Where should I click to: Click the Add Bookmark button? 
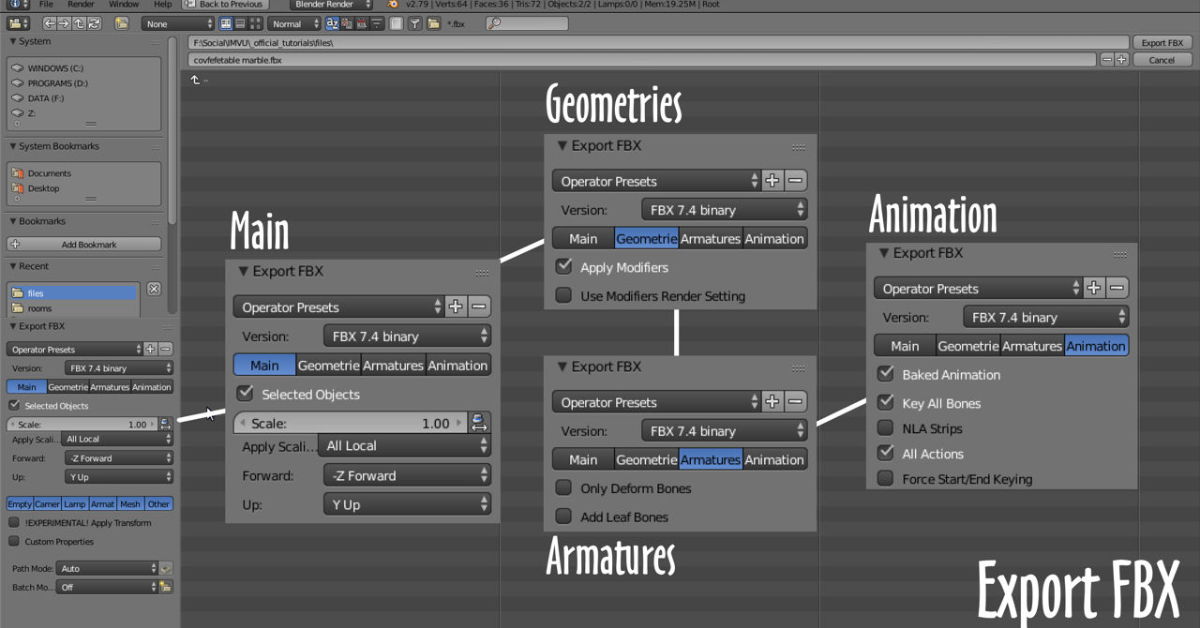(82, 243)
